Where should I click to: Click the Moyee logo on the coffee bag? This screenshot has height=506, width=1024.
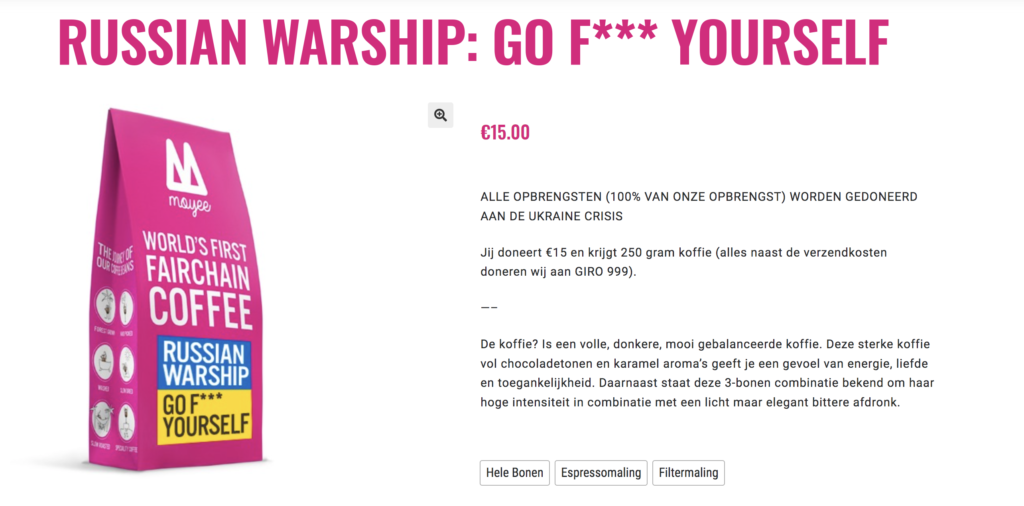[x=185, y=172]
